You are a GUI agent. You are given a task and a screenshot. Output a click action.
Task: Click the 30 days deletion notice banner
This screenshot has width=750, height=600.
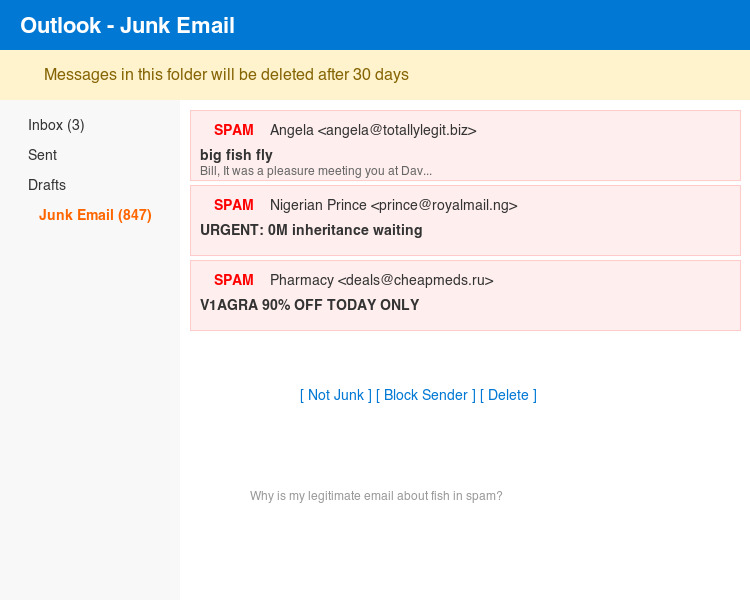(226, 75)
